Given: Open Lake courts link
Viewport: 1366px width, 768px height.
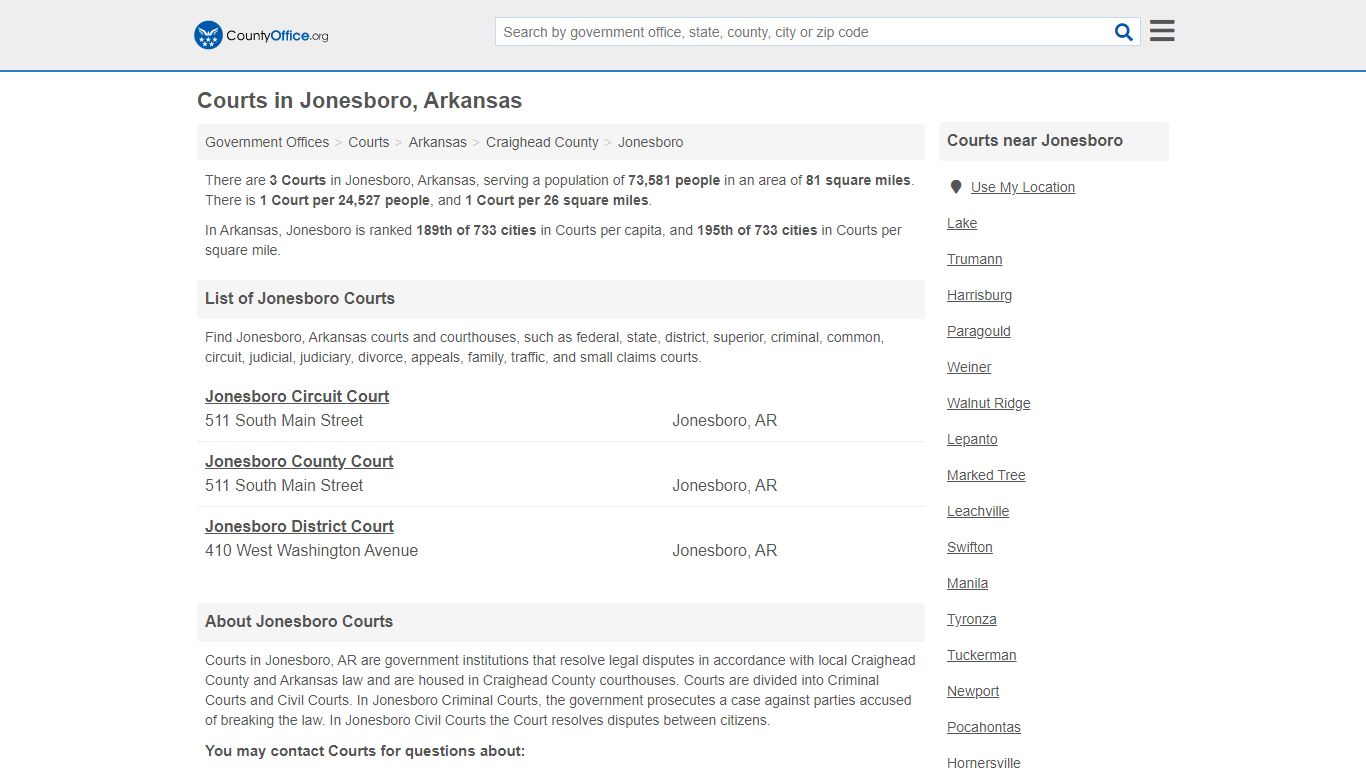Looking at the screenshot, I should tap(962, 223).
